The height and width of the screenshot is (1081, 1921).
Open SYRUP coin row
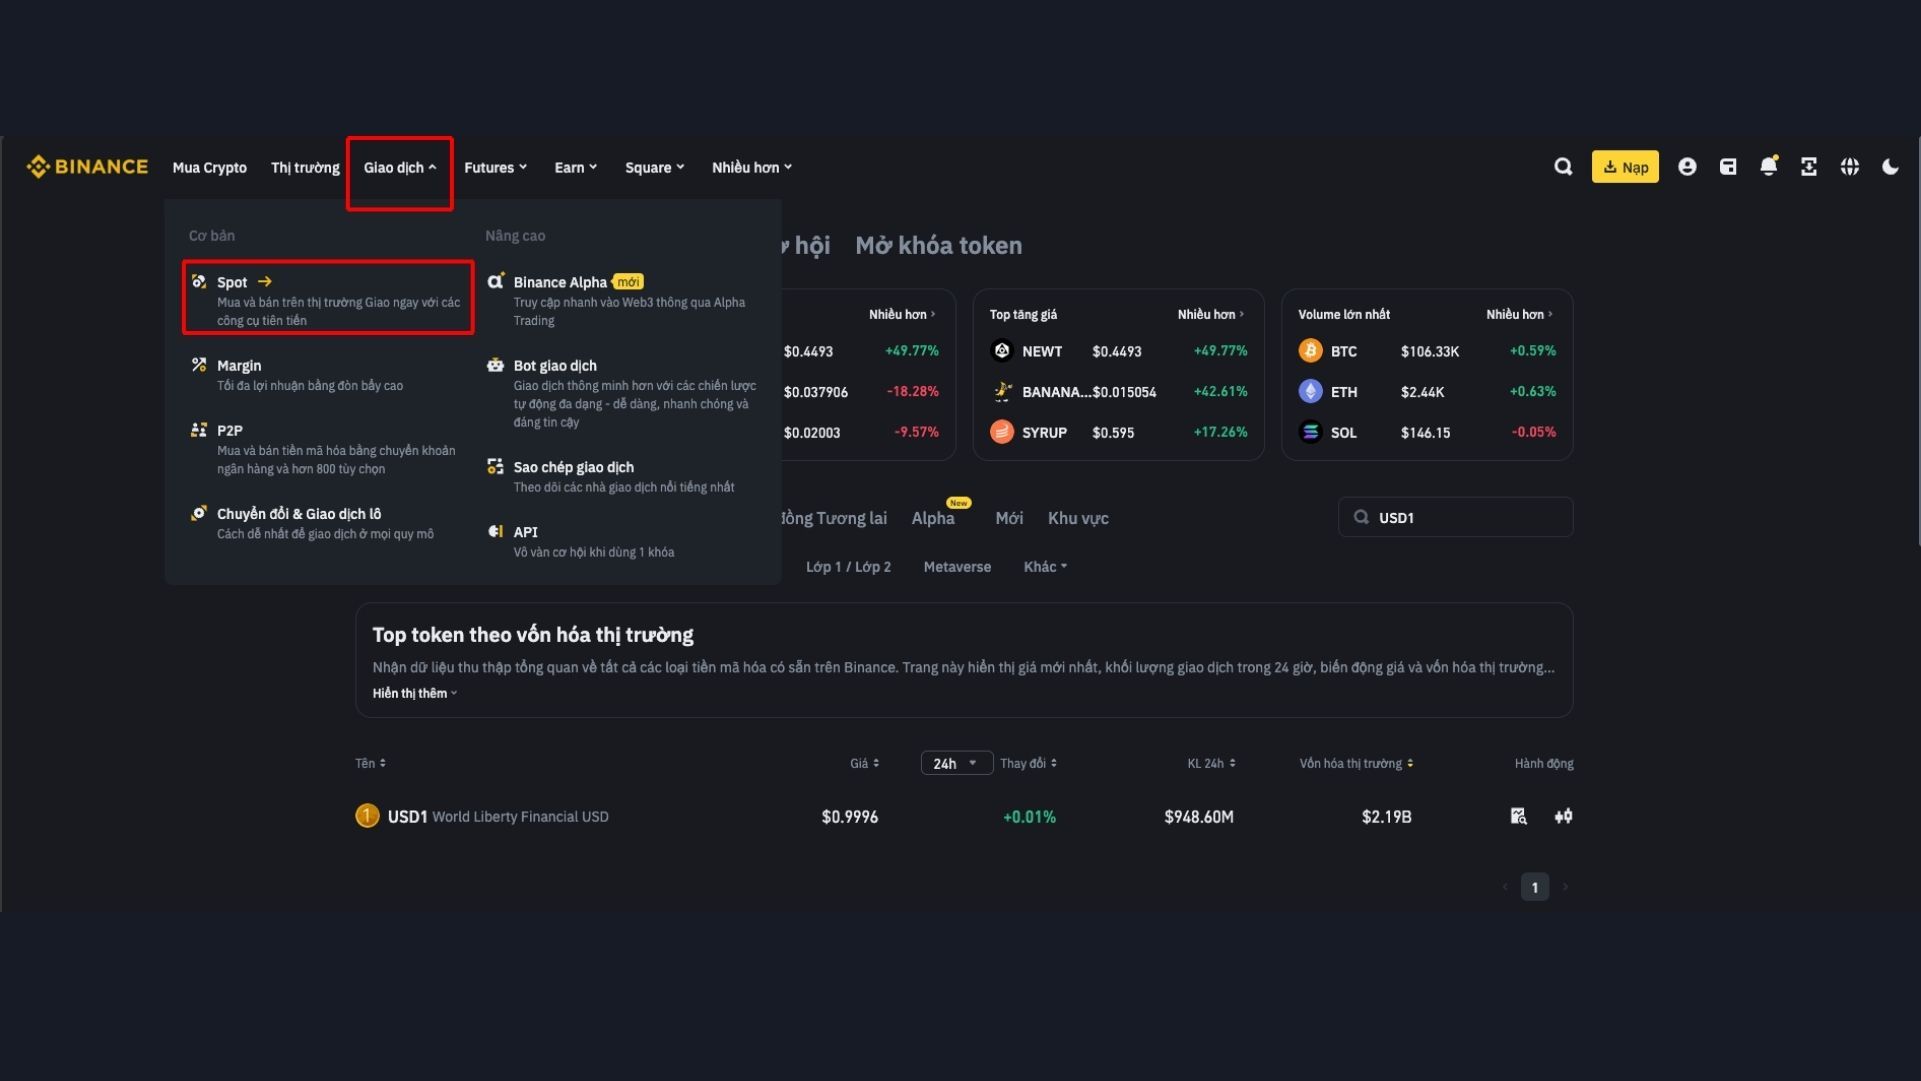[1118, 432]
